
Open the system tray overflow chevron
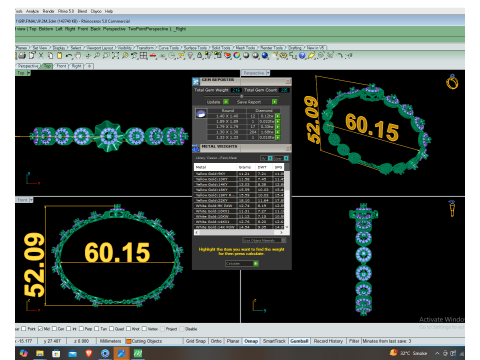[x=437, y=353]
